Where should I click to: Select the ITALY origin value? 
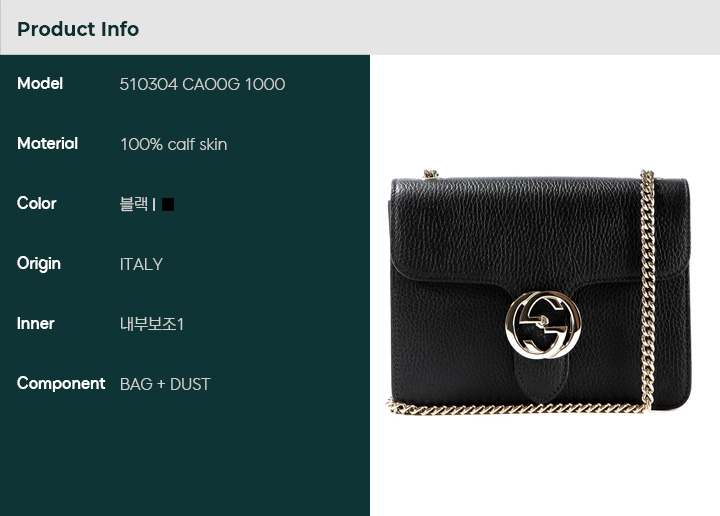pyautogui.click(x=141, y=264)
